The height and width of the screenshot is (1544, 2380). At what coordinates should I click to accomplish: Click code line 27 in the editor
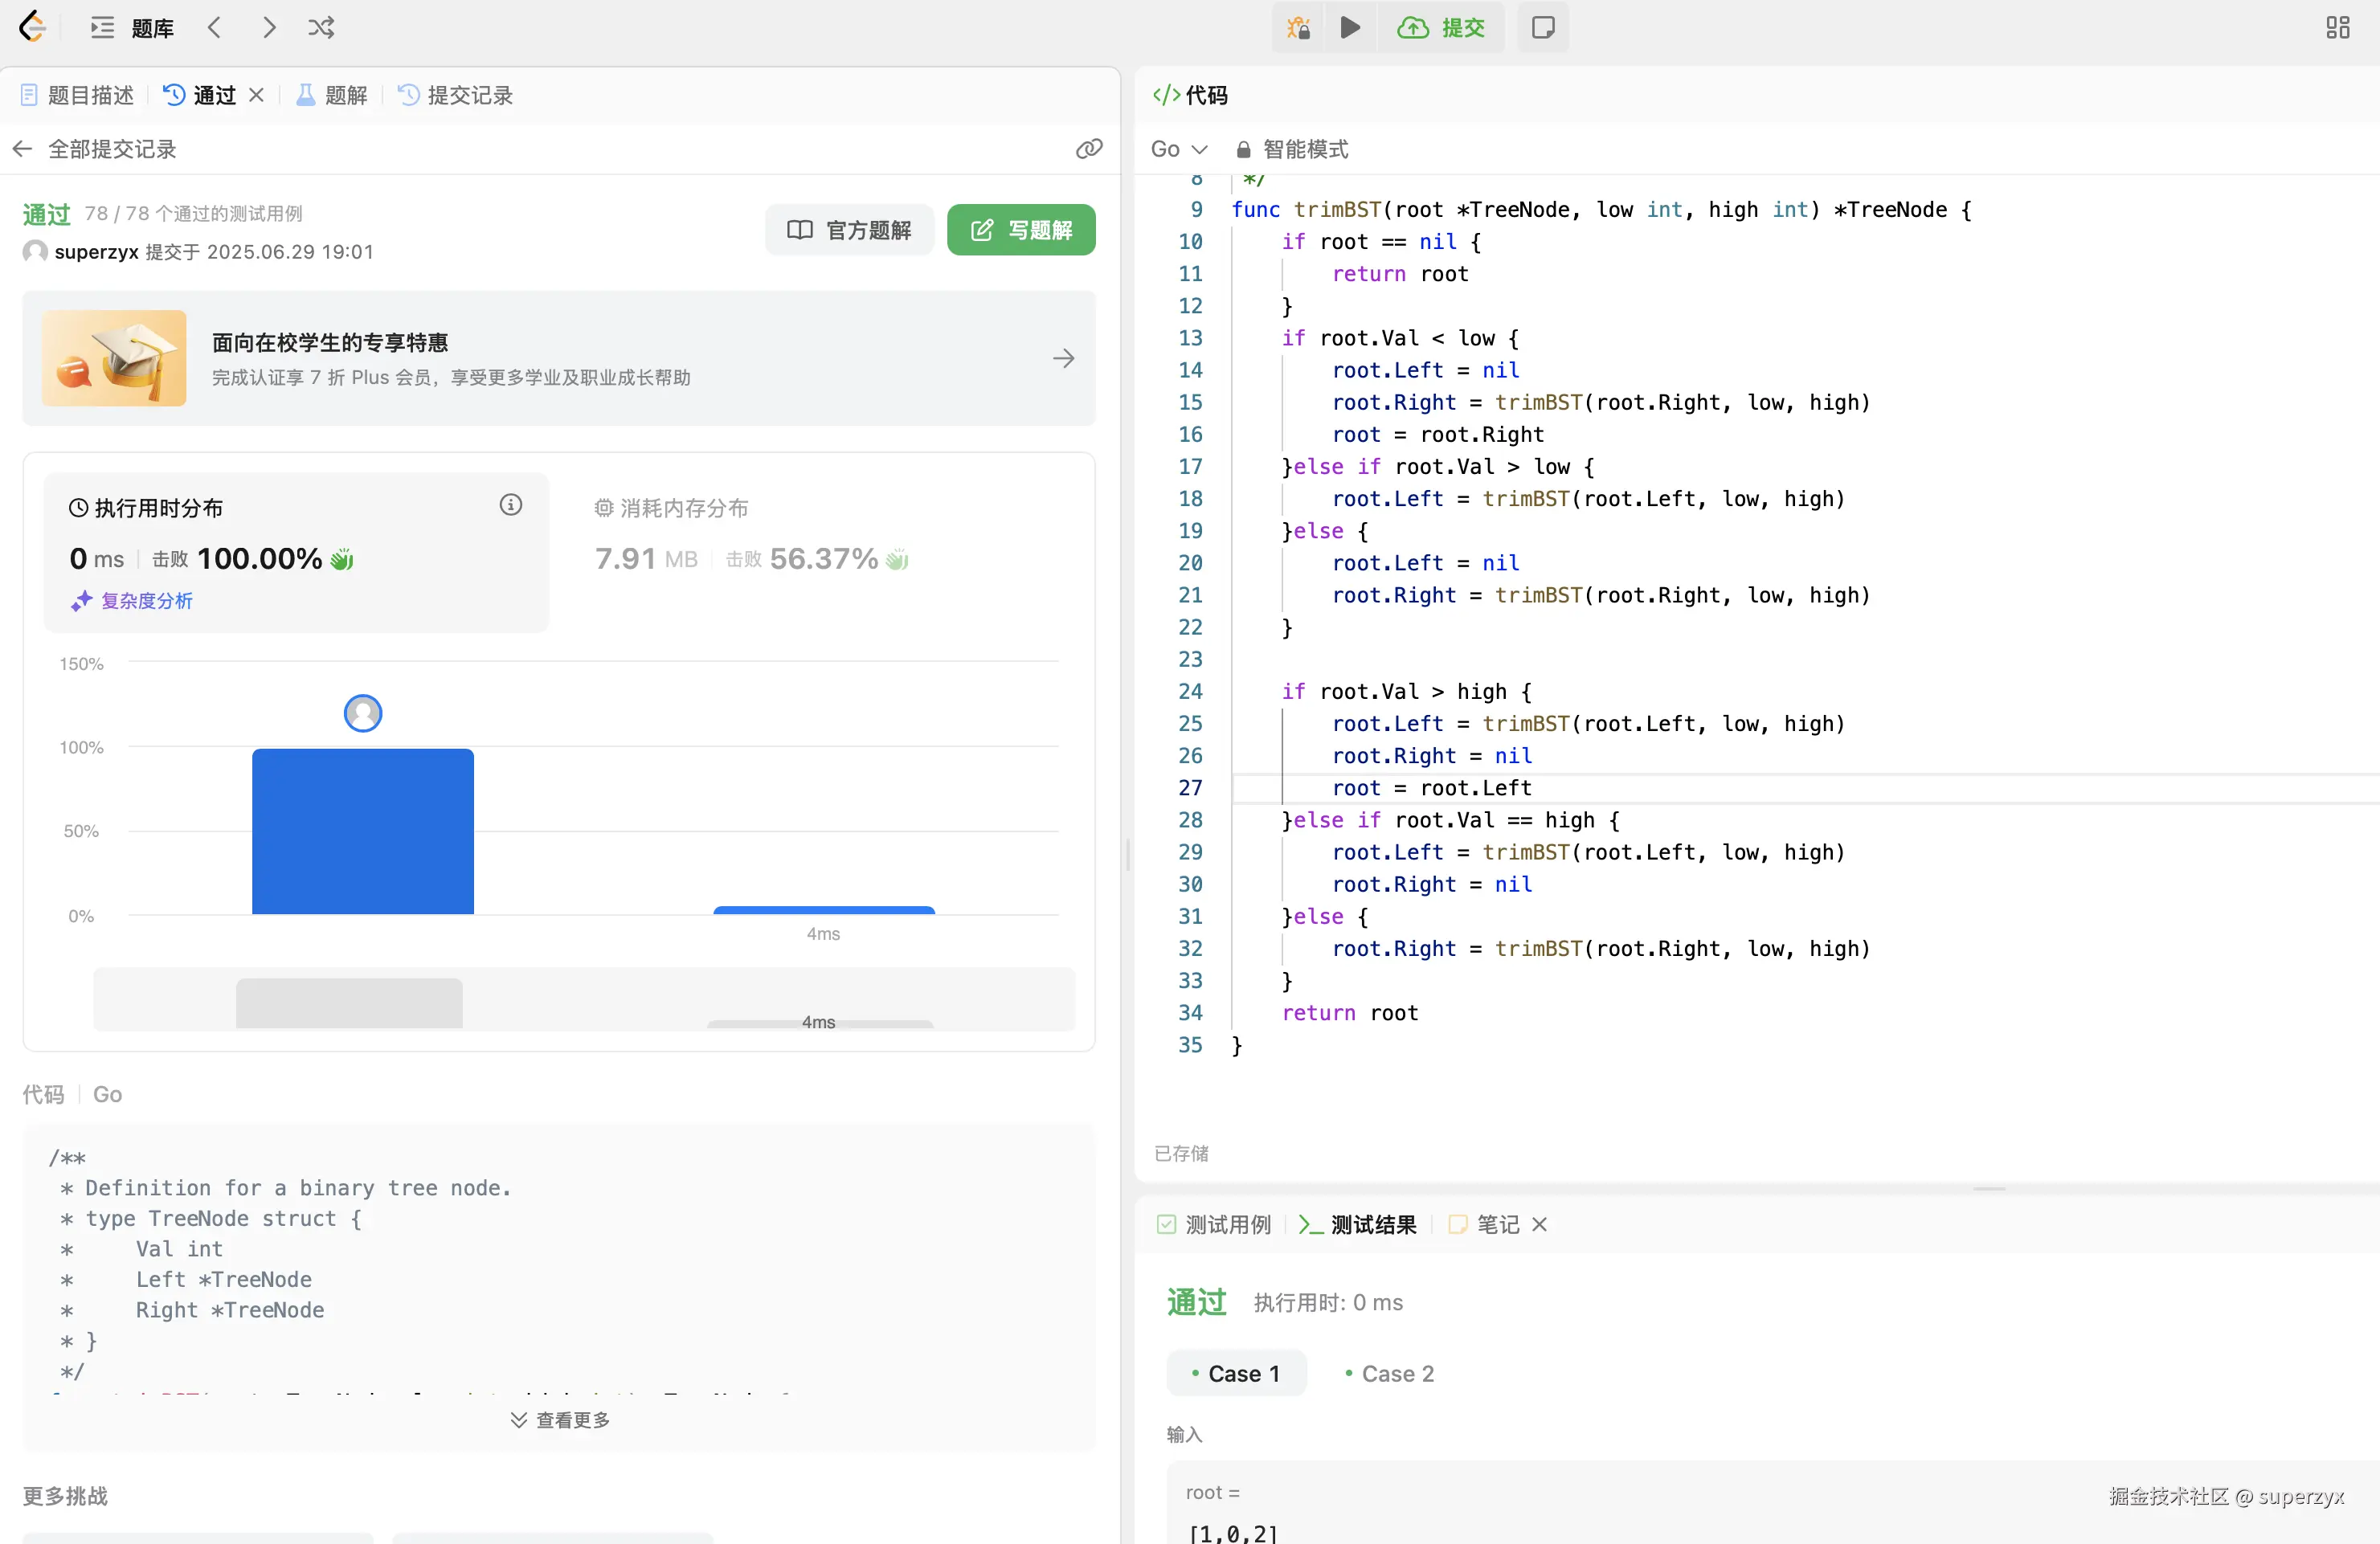1806,788
